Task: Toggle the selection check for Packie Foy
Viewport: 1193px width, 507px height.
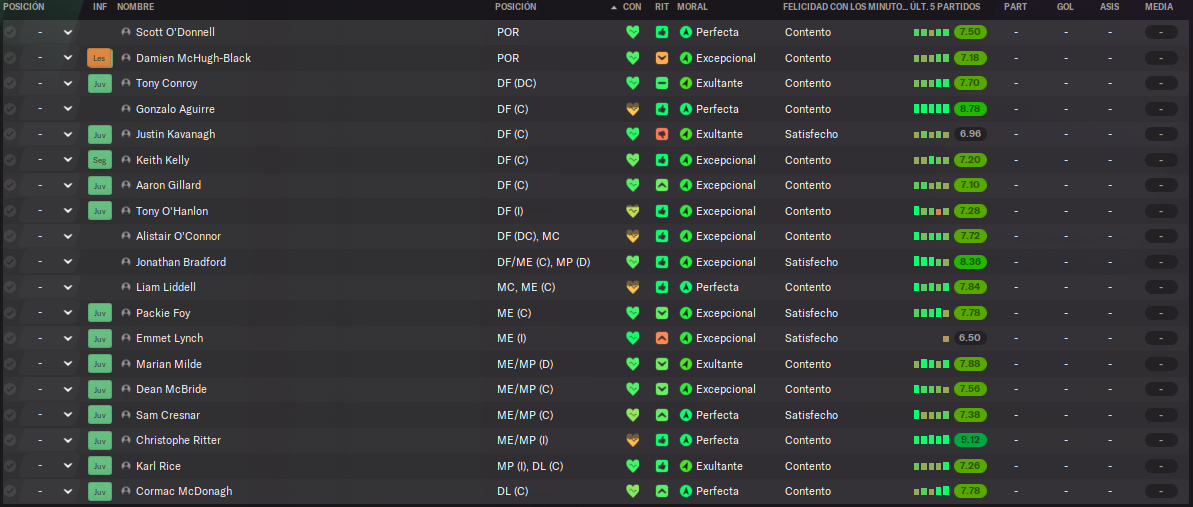Action: click(x=10, y=313)
